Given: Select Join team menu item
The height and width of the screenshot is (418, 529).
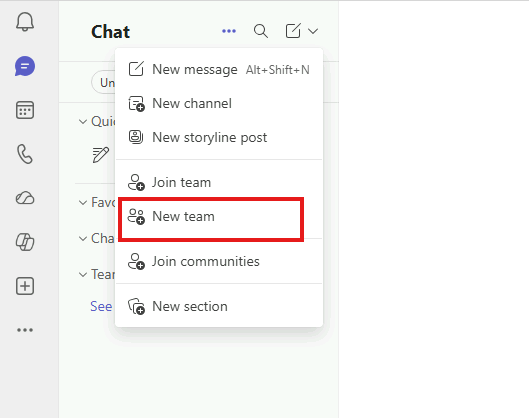Looking at the screenshot, I should point(219,183).
